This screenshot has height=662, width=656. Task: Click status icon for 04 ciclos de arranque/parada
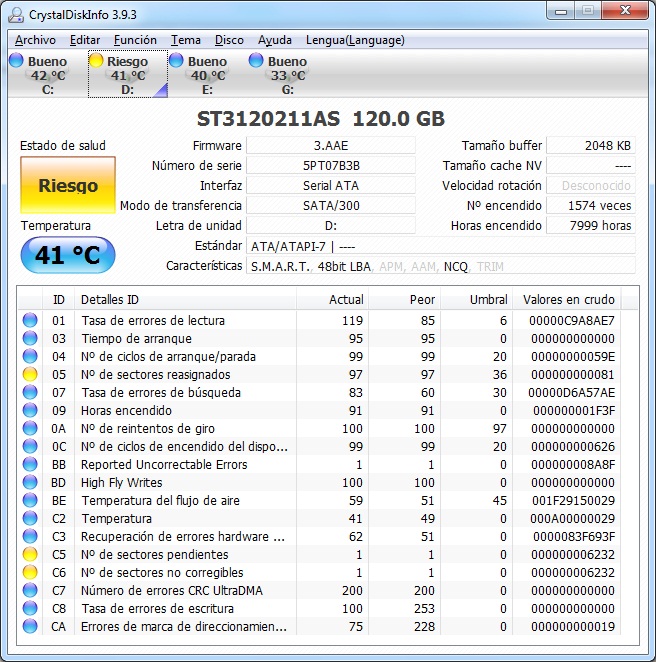tap(30, 356)
